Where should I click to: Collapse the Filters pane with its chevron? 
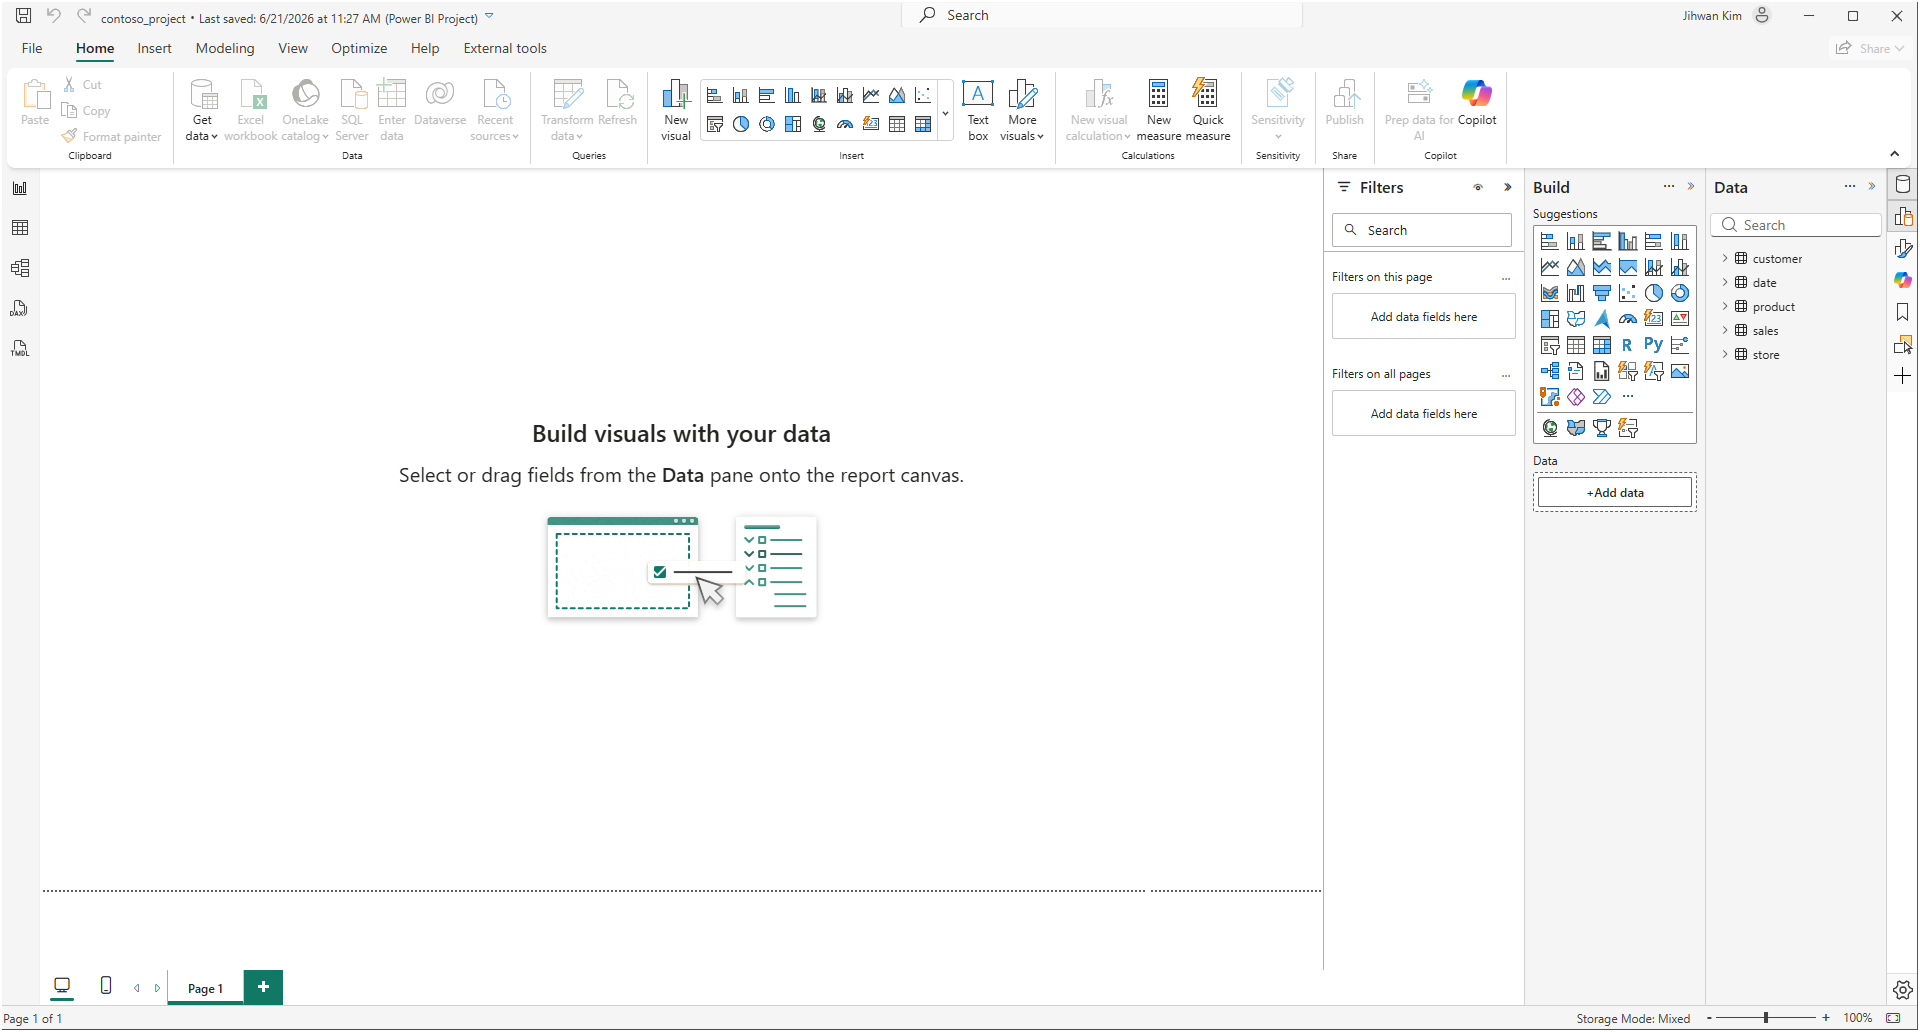1508,188
